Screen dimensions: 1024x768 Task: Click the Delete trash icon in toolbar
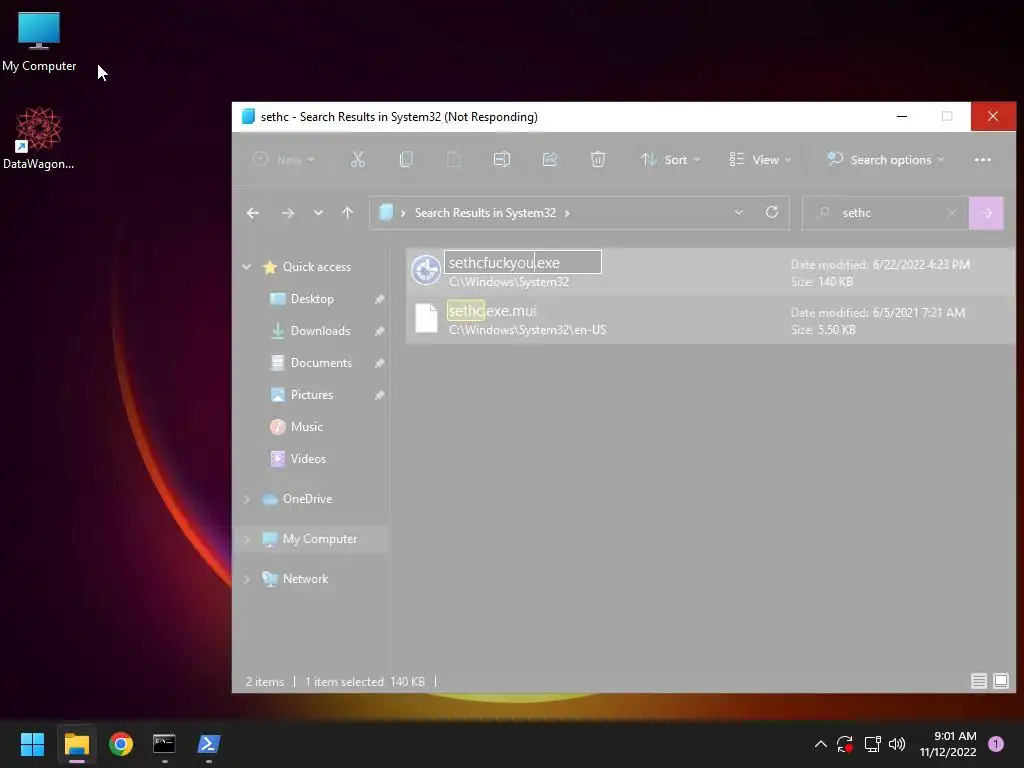(x=598, y=159)
